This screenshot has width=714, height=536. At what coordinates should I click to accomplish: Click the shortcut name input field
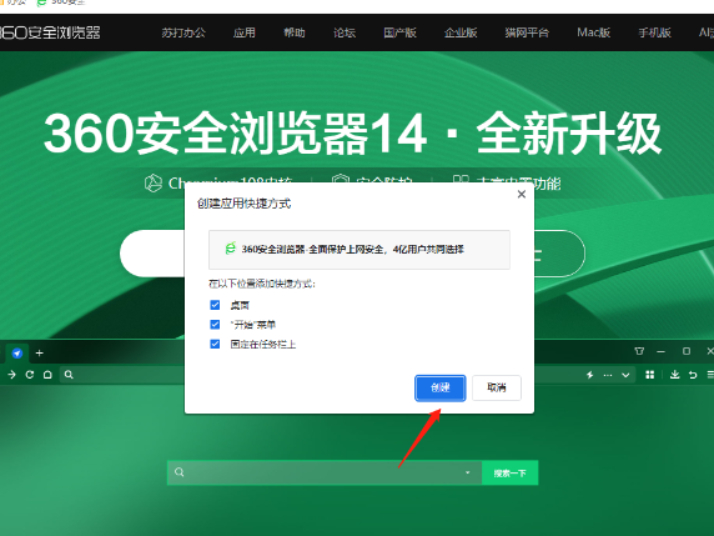click(x=359, y=250)
